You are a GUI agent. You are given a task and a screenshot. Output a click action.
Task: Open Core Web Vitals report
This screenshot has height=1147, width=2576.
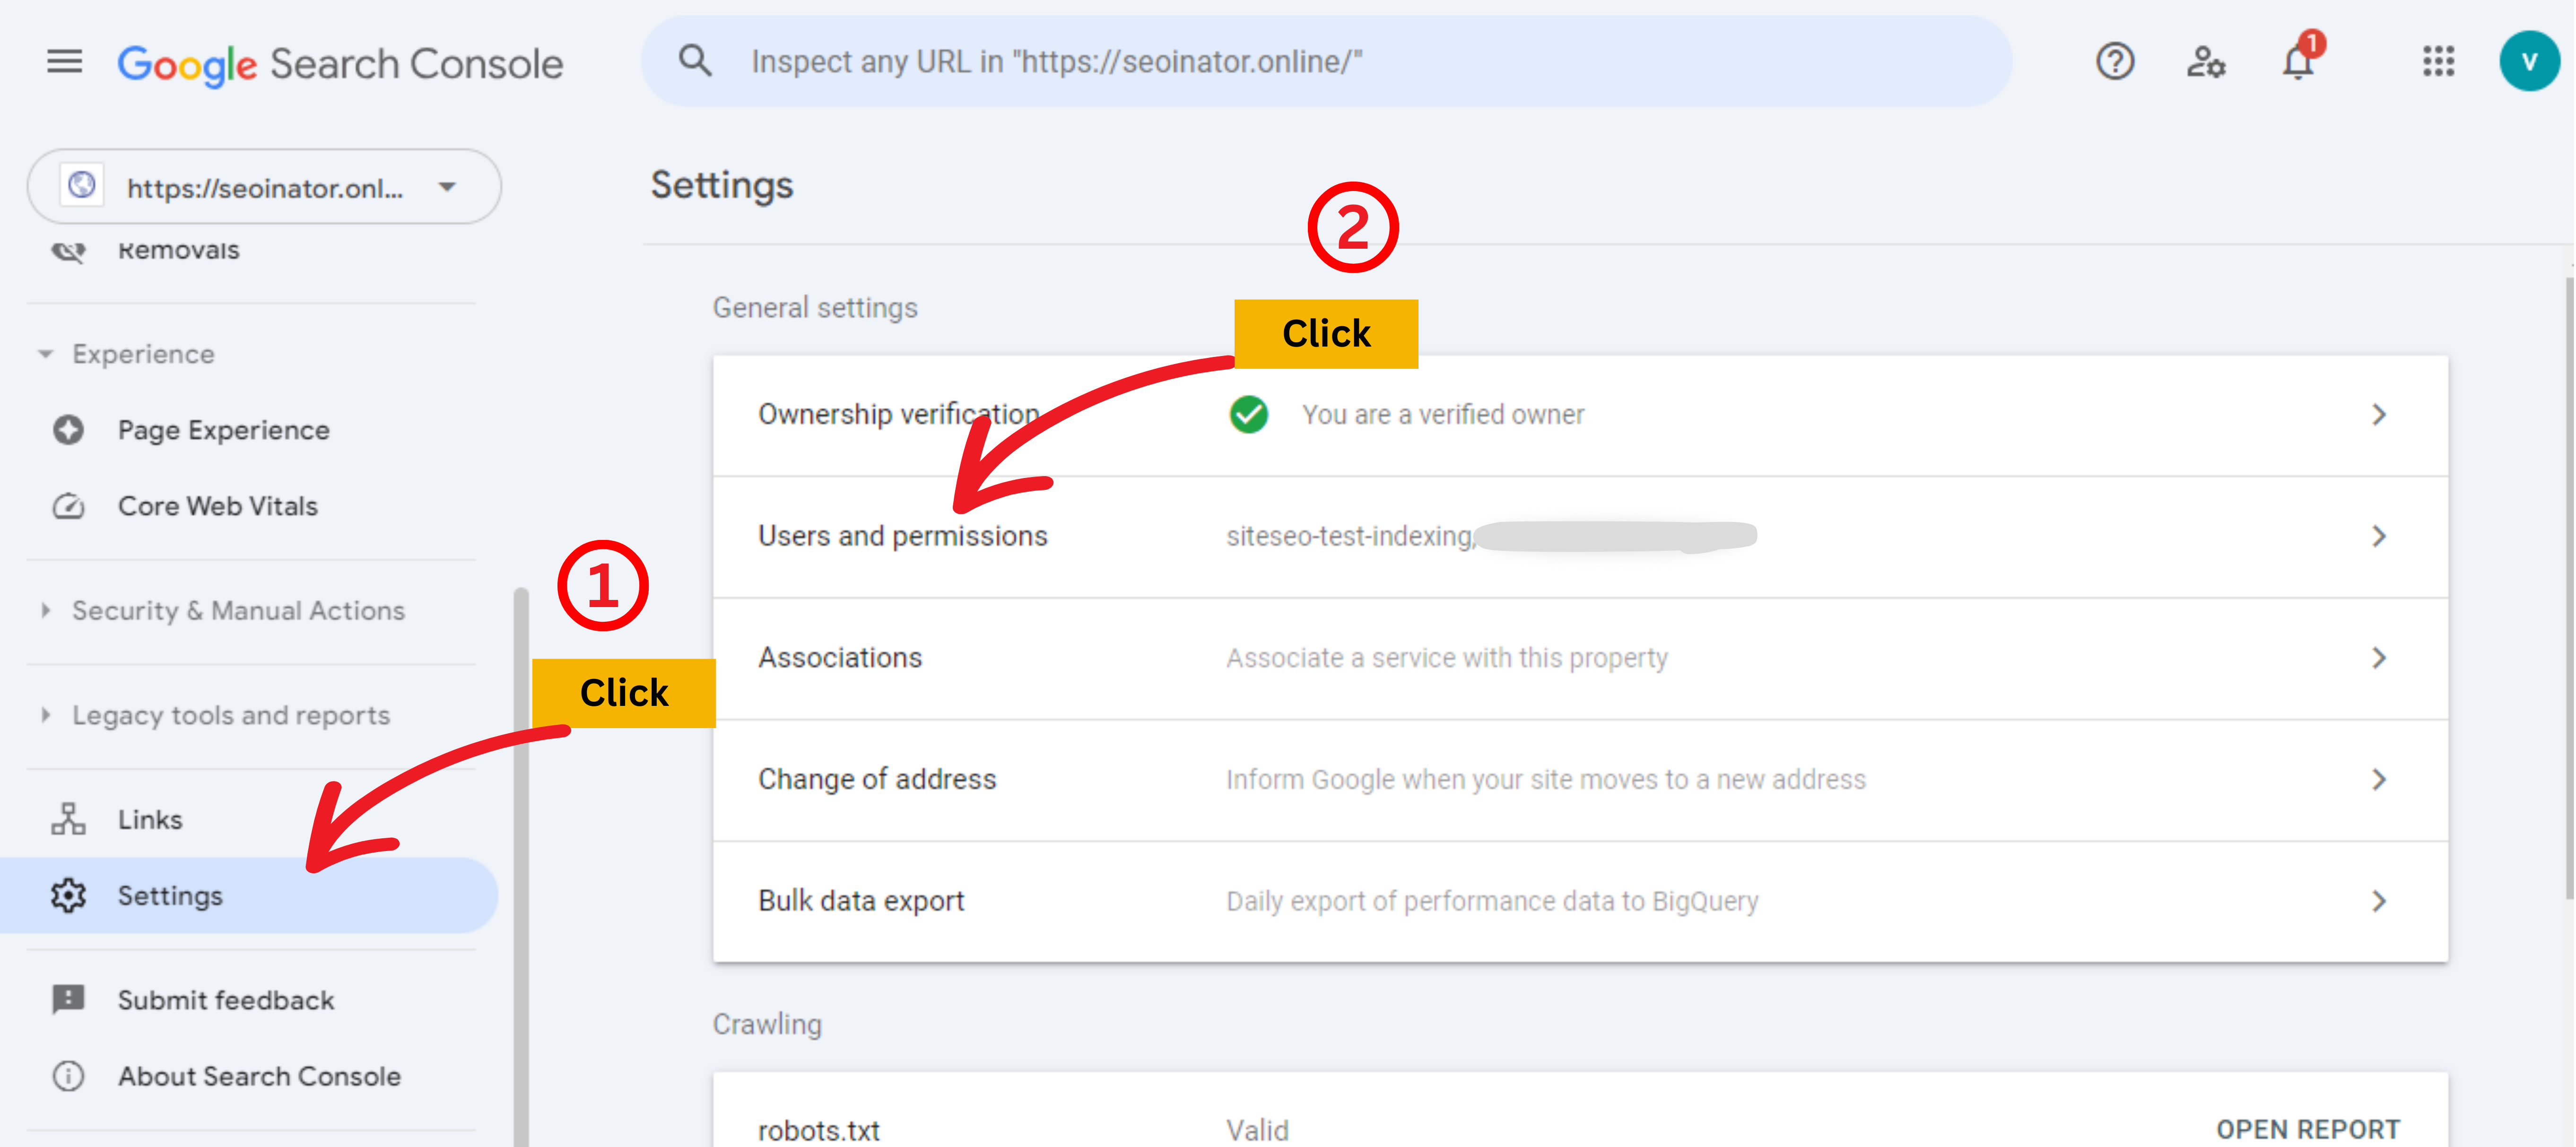coord(249,506)
